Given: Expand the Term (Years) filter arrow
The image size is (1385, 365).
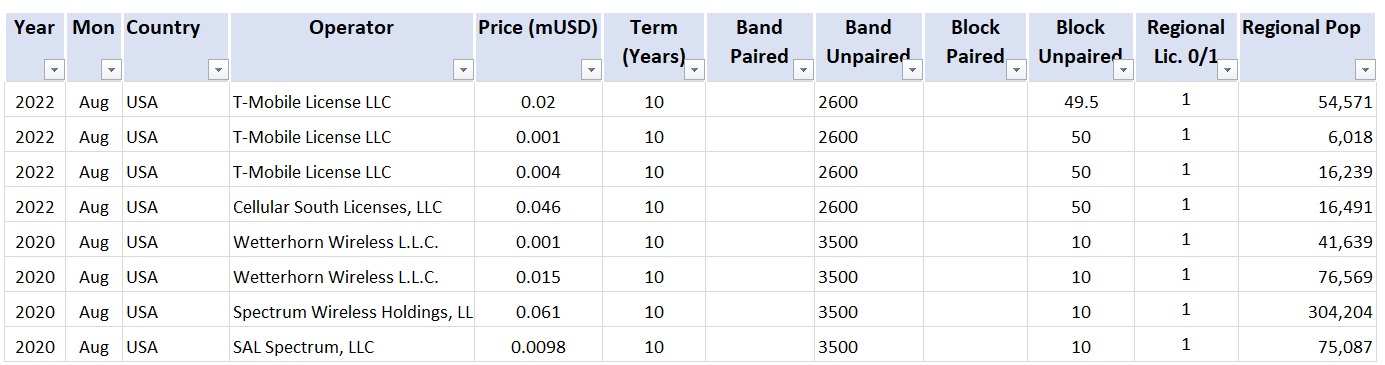Looking at the screenshot, I should click(x=694, y=70).
